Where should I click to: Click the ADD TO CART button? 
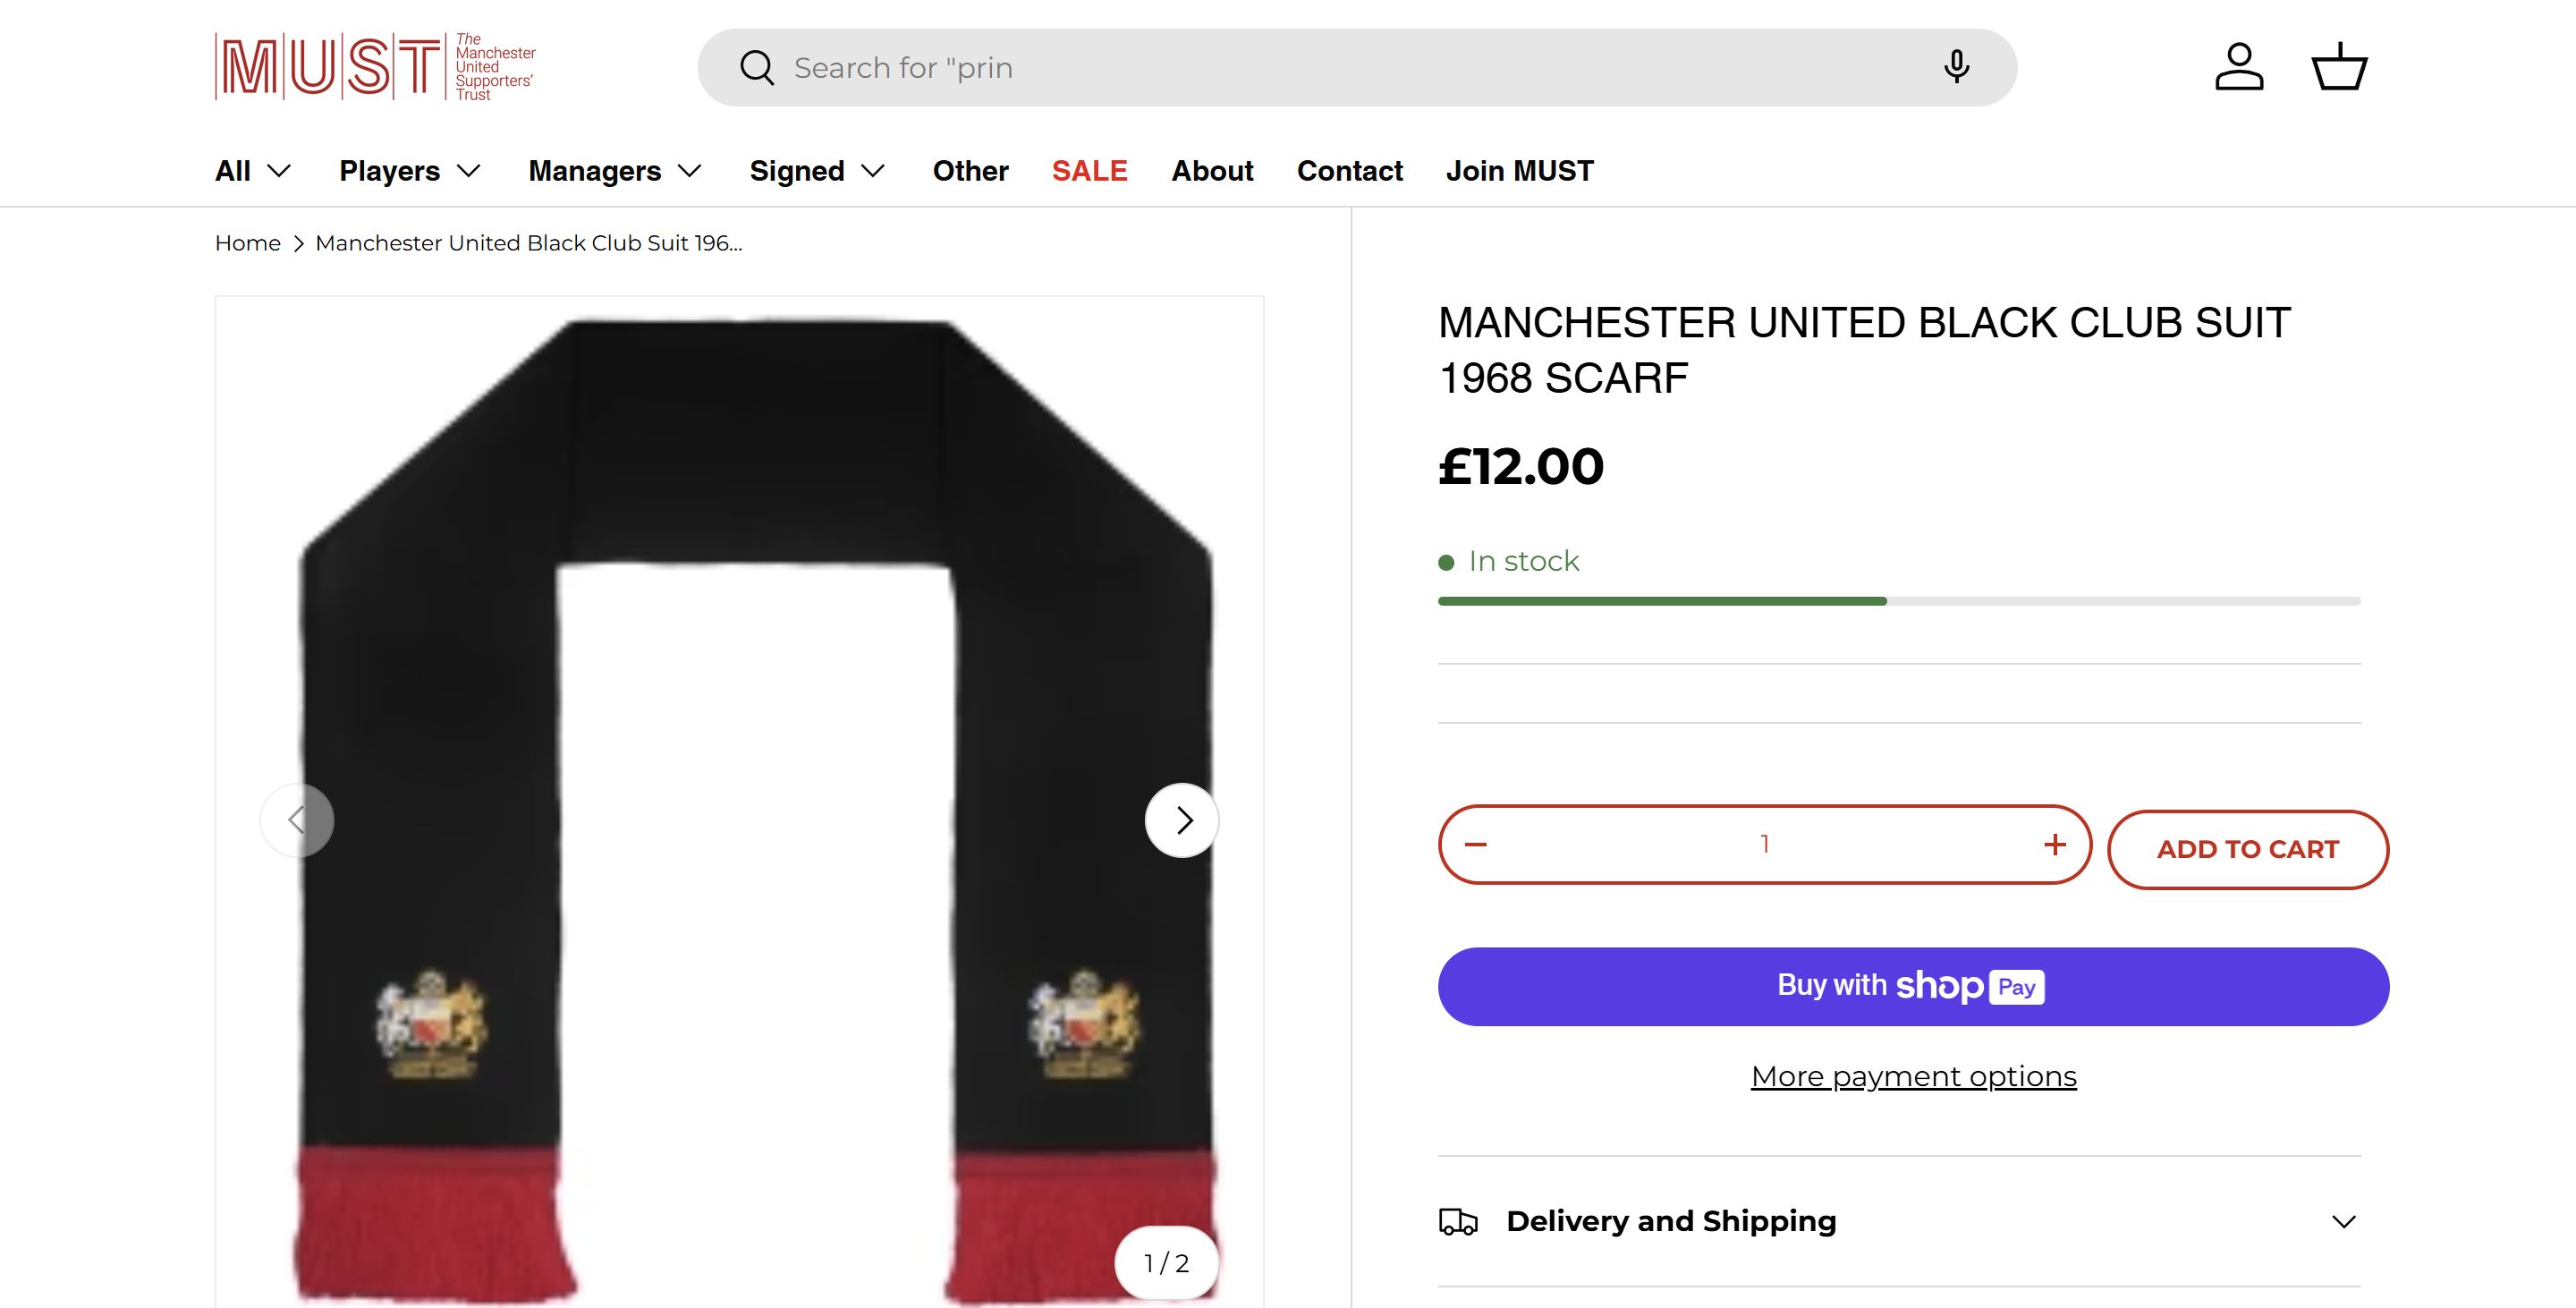[x=2247, y=849]
